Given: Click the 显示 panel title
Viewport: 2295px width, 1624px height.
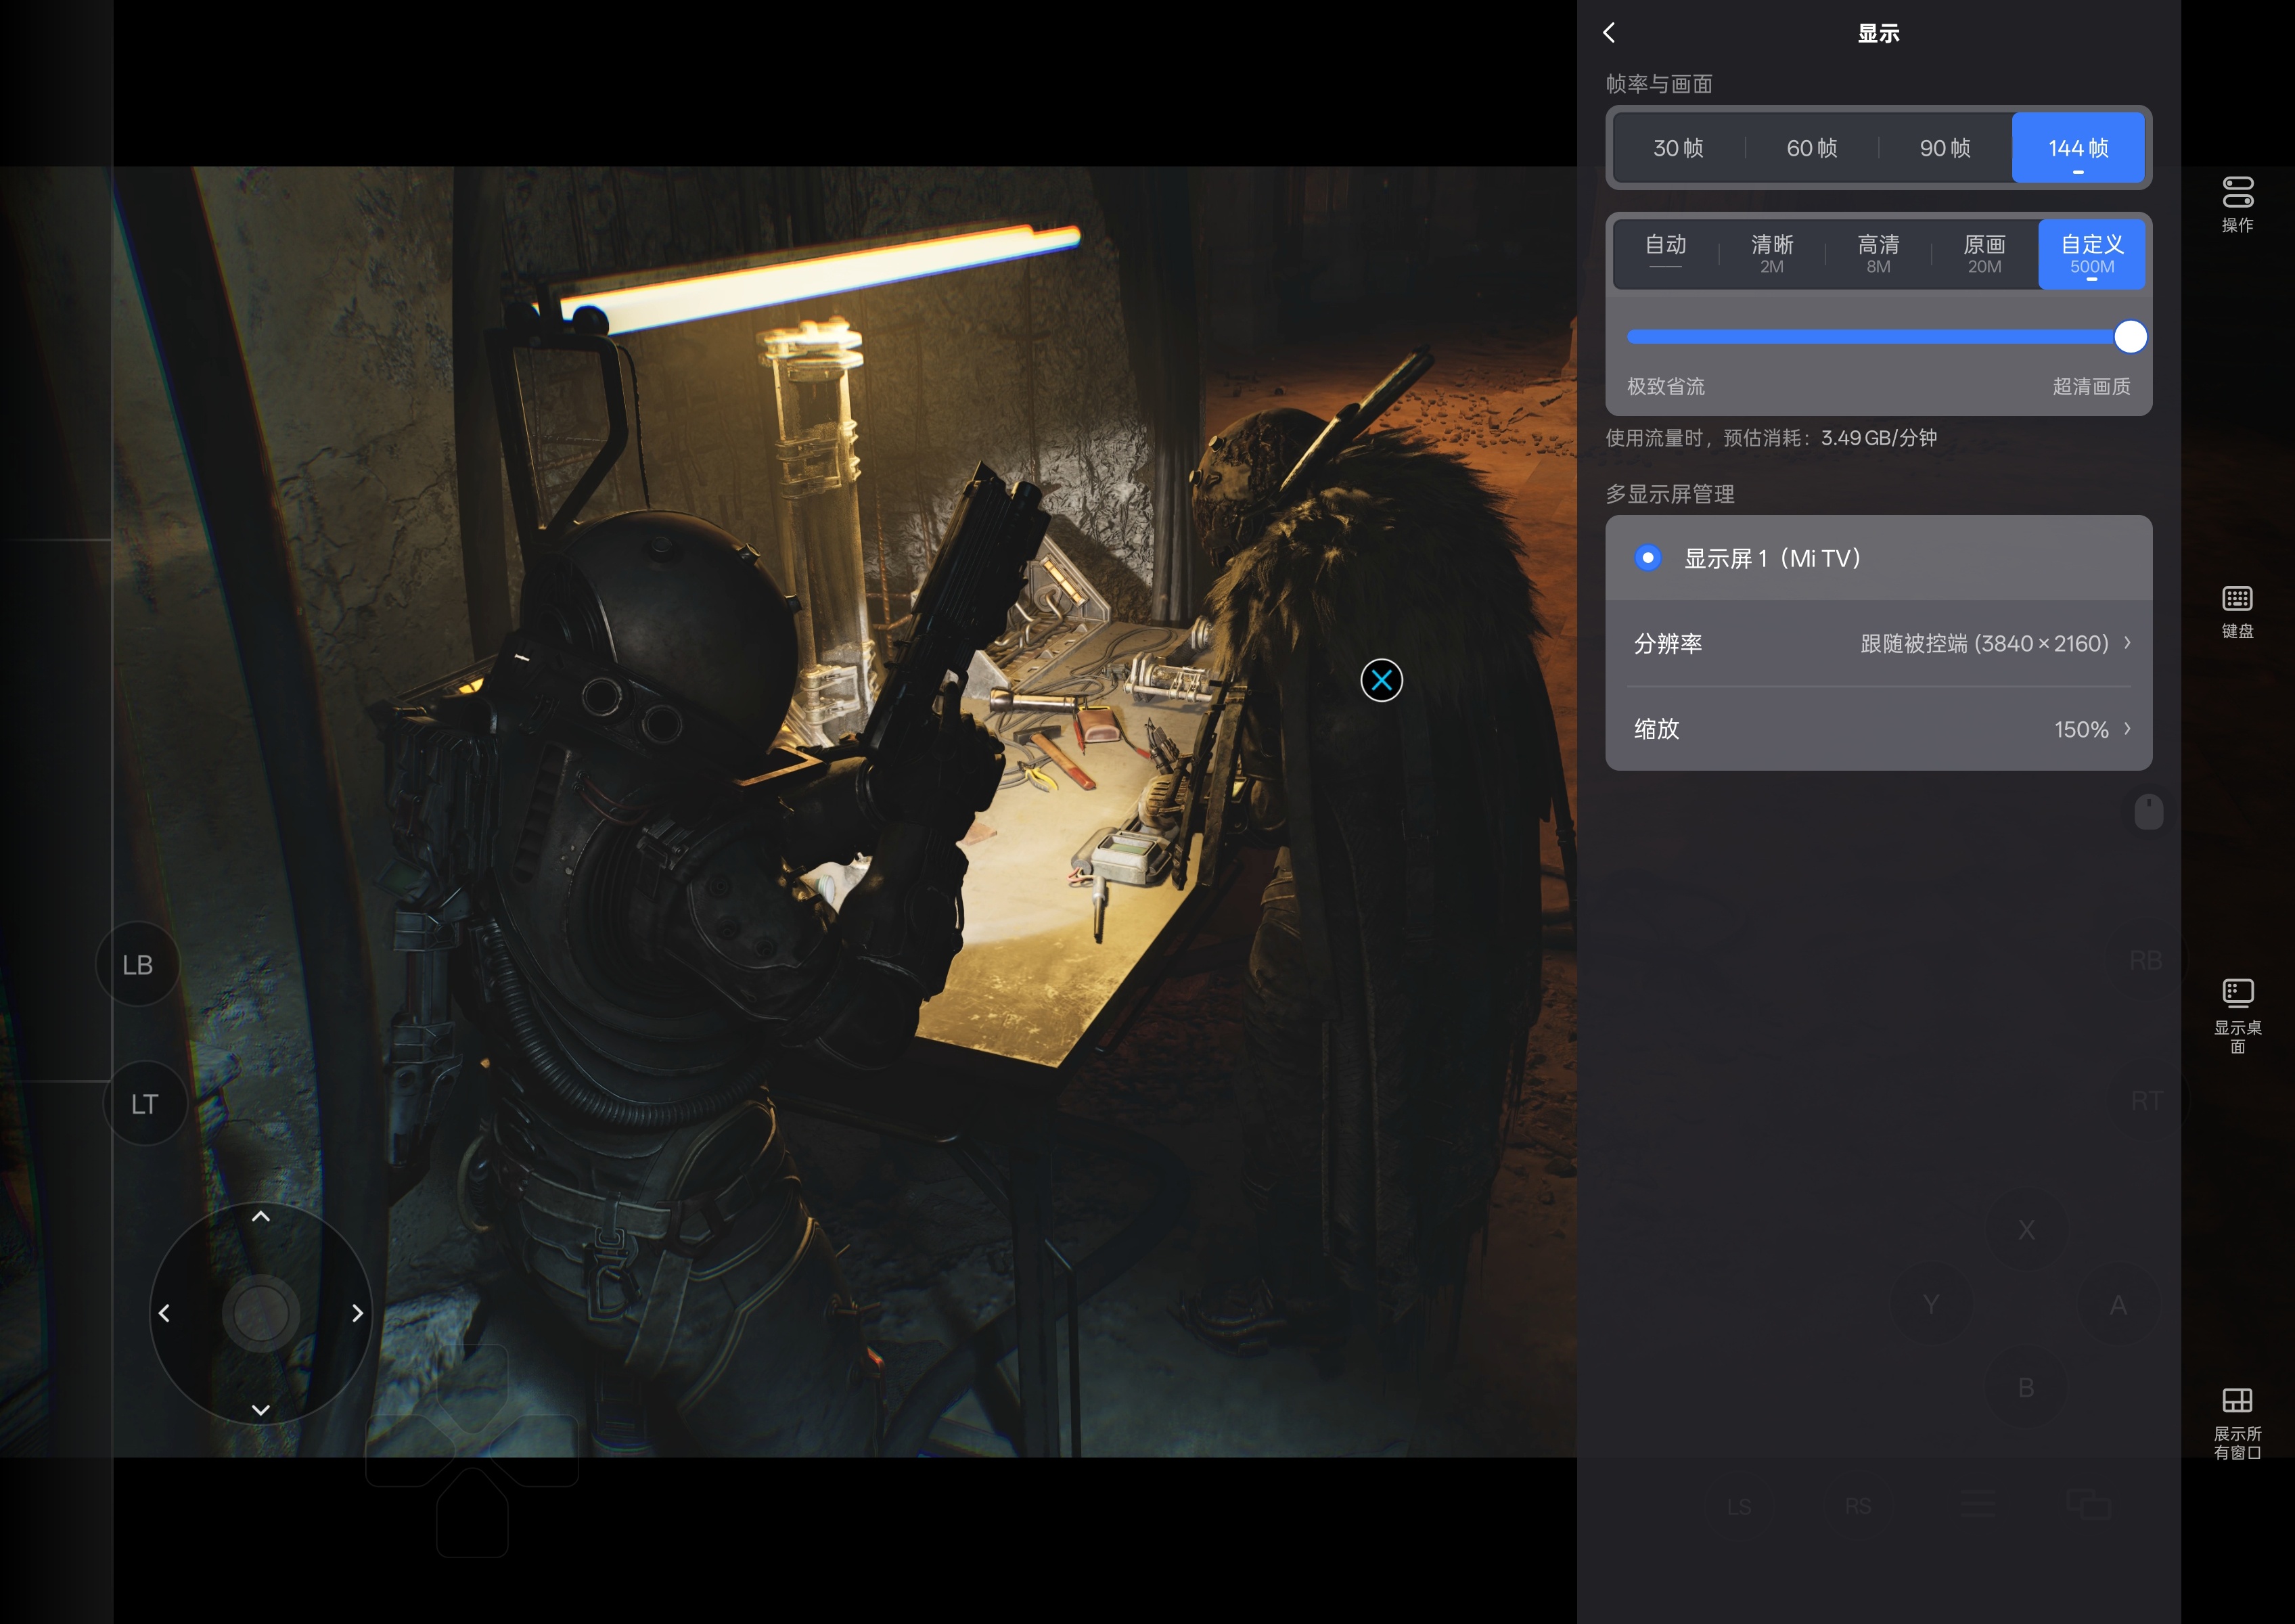Looking at the screenshot, I should (x=1878, y=33).
